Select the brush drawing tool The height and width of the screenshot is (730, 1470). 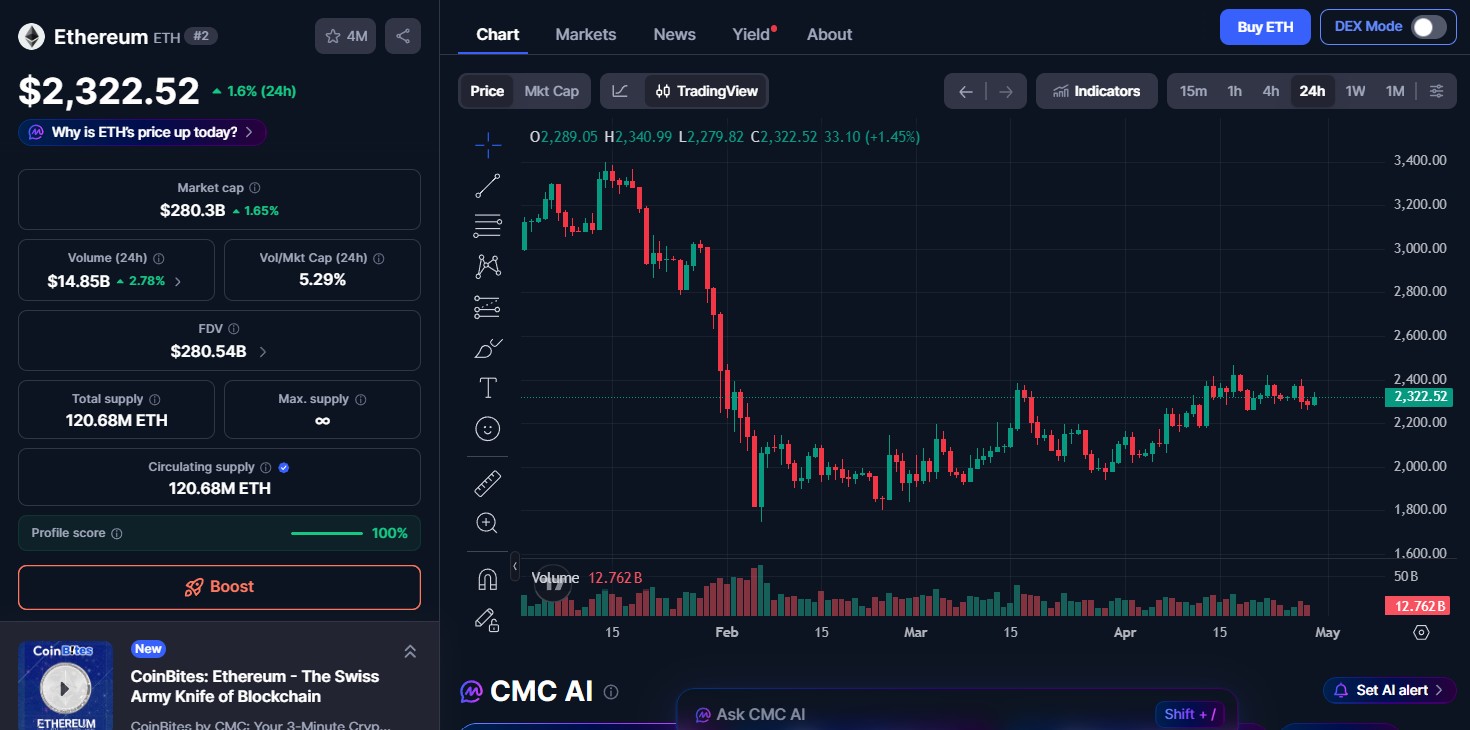pyautogui.click(x=487, y=348)
